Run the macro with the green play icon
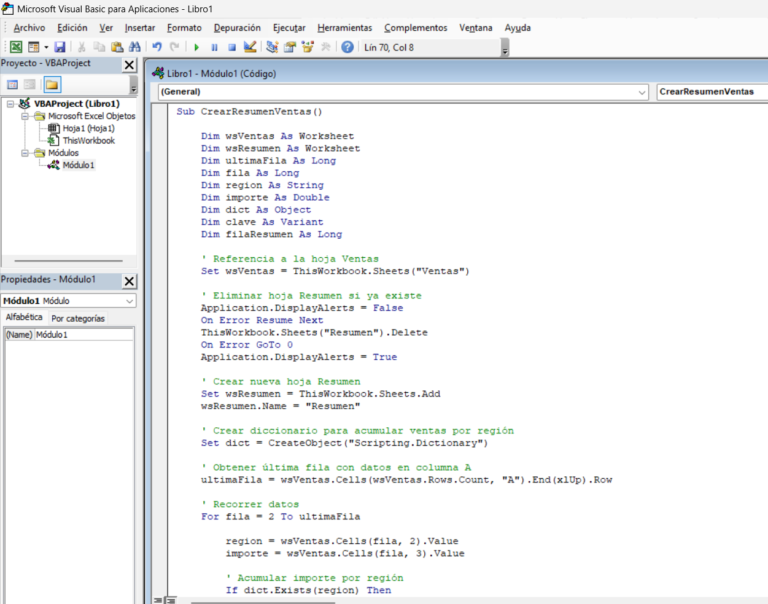The height and width of the screenshot is (604, 768). 196,47
